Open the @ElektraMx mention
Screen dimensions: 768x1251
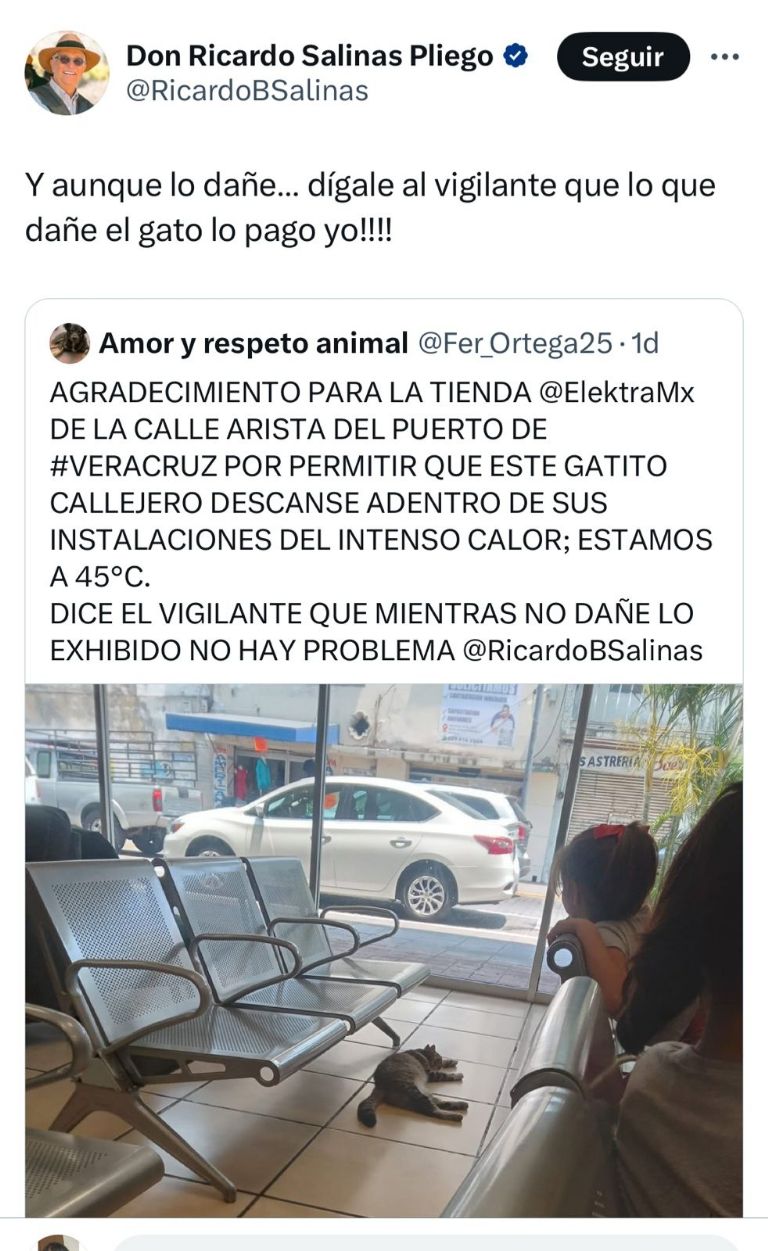616,392
